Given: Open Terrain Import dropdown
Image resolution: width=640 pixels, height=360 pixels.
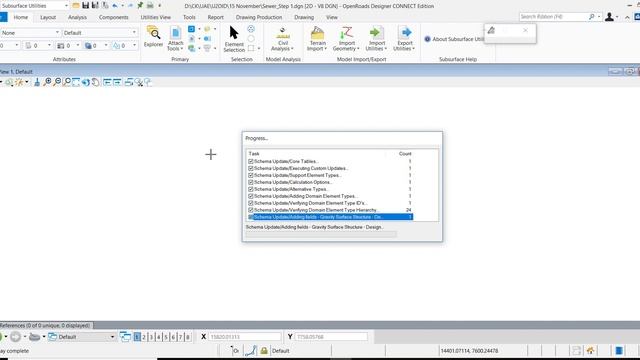Looking at the screenshot, I should coord(317,39).
